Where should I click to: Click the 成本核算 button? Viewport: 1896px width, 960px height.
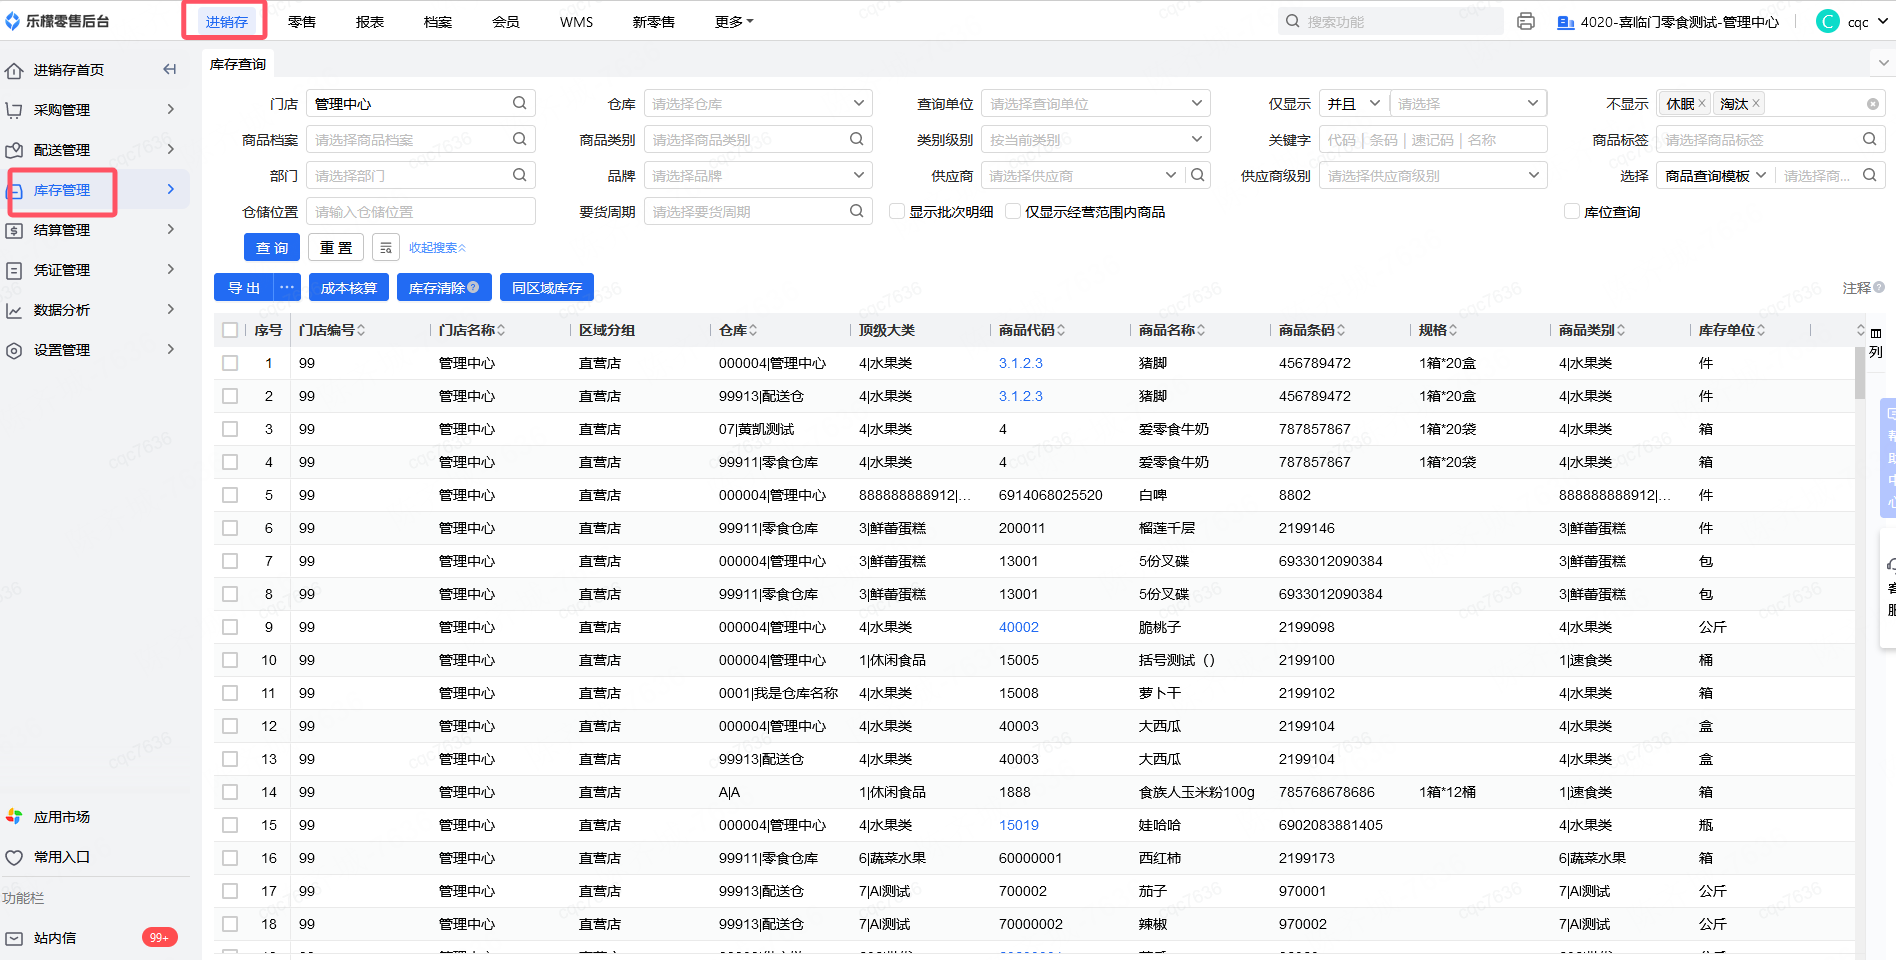tap(348, 288)
